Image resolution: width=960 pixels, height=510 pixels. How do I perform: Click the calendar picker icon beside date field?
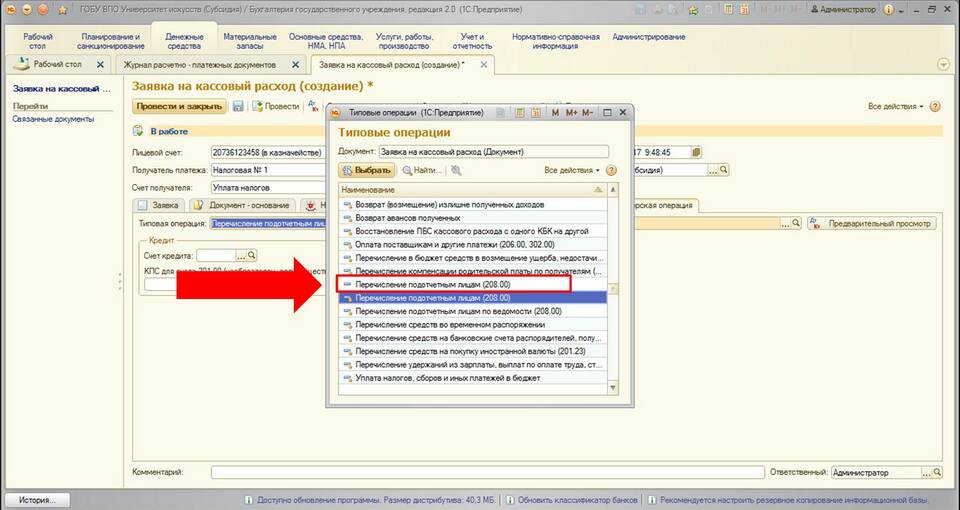click(x=696, y=152)
